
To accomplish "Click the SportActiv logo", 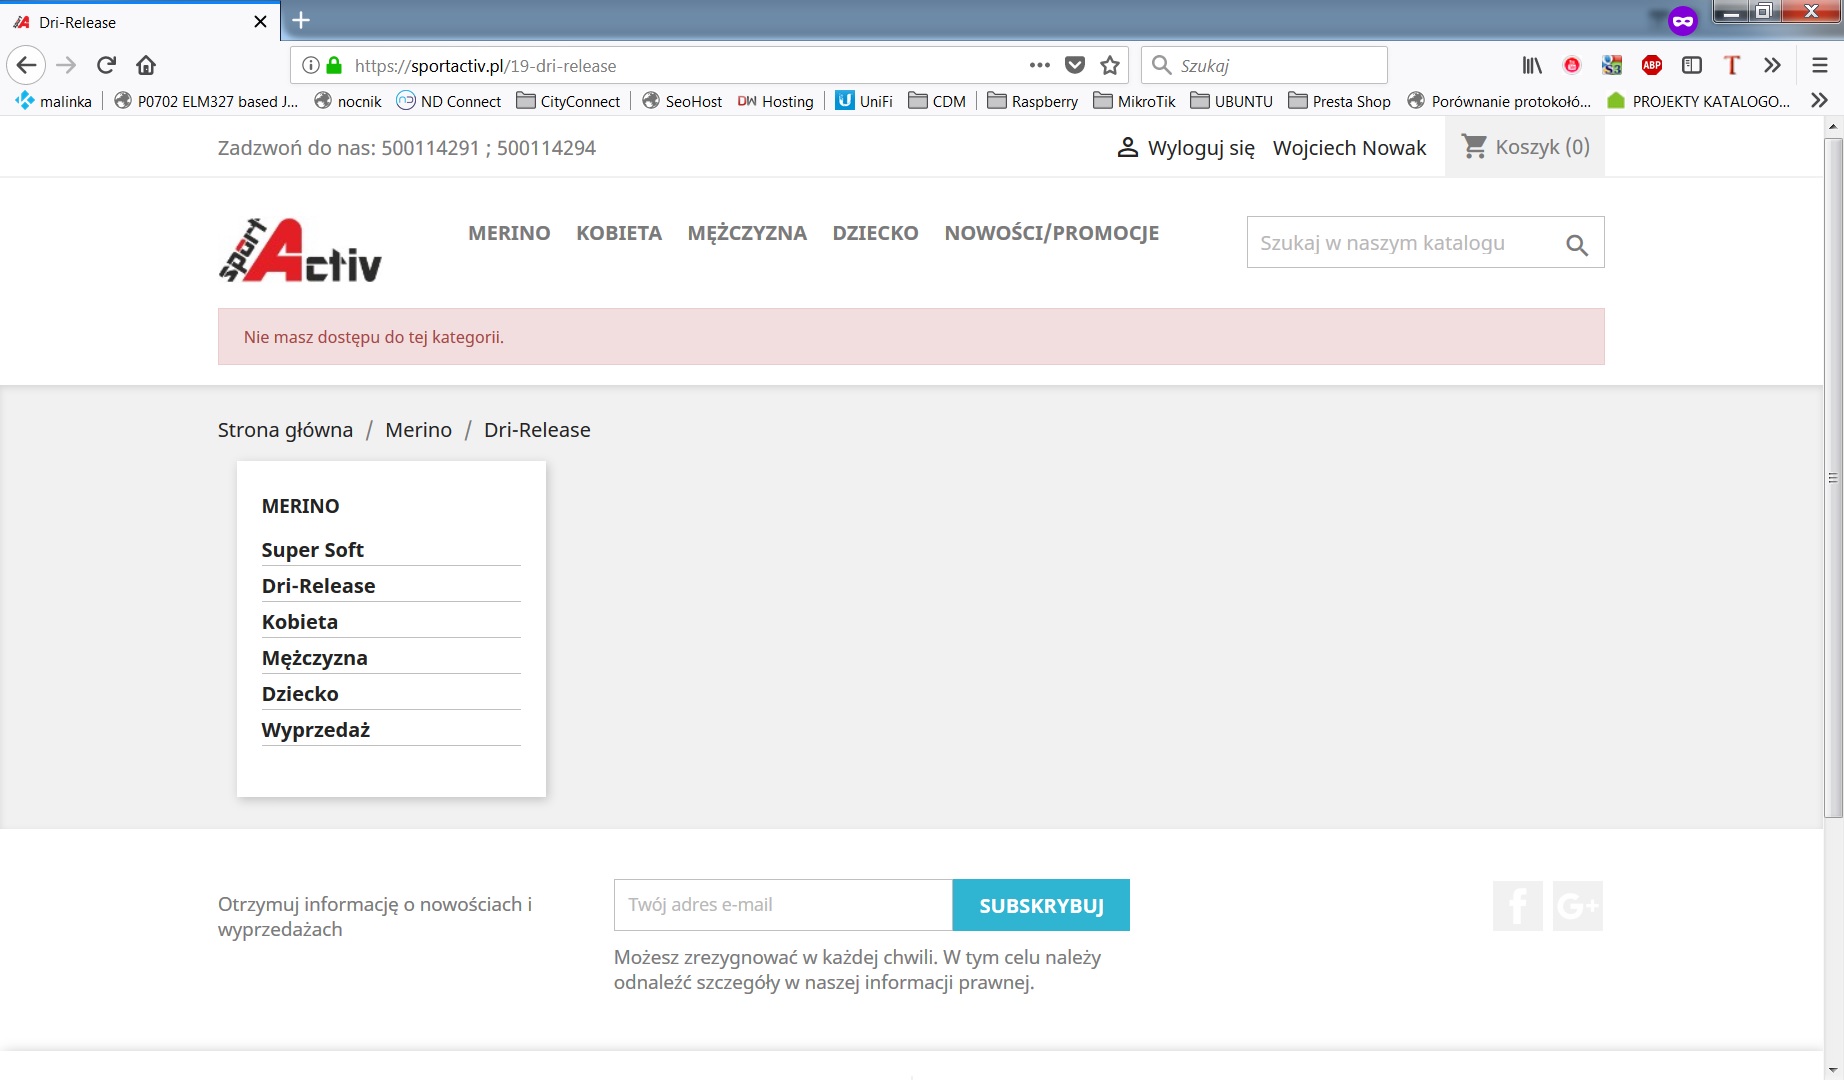I will [x=300, y=250].
